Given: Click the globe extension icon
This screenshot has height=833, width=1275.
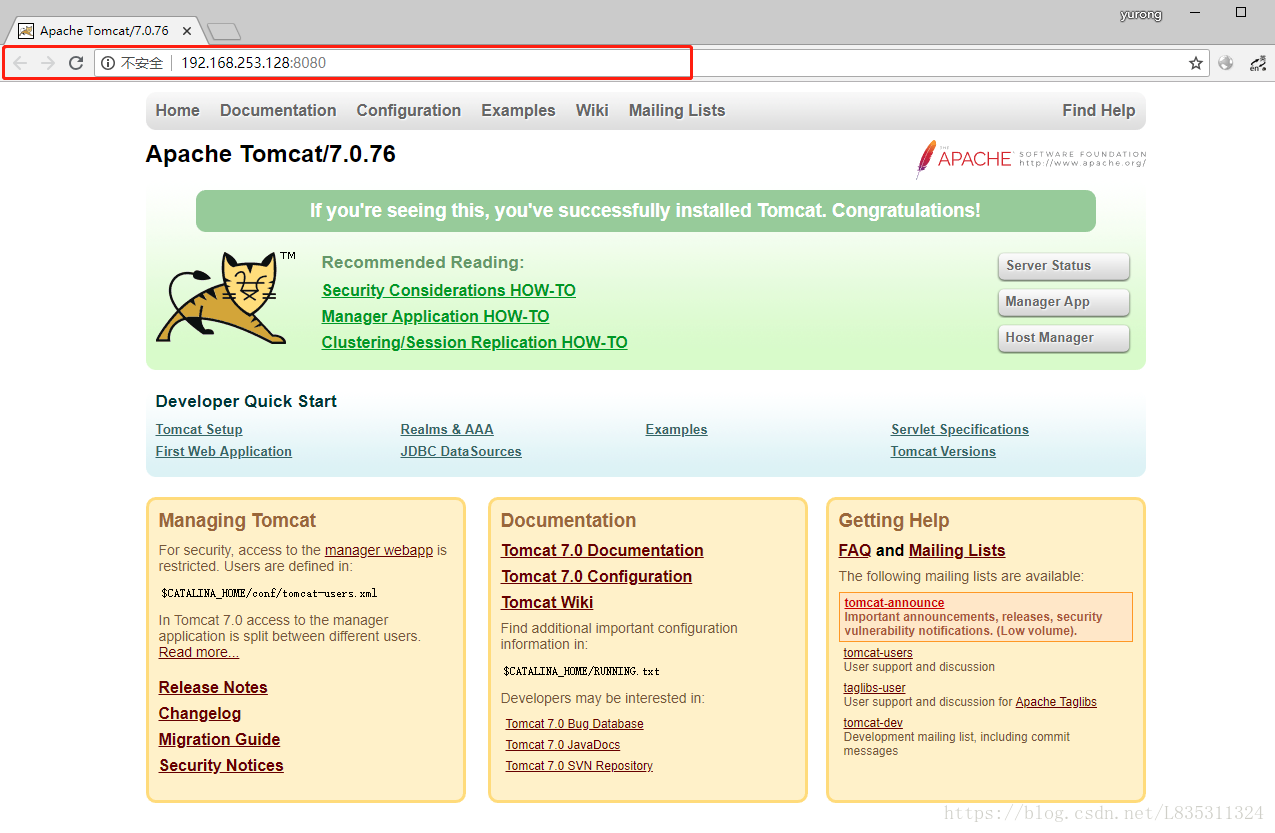Looking at the screenshot, I should coord(1226,63).
